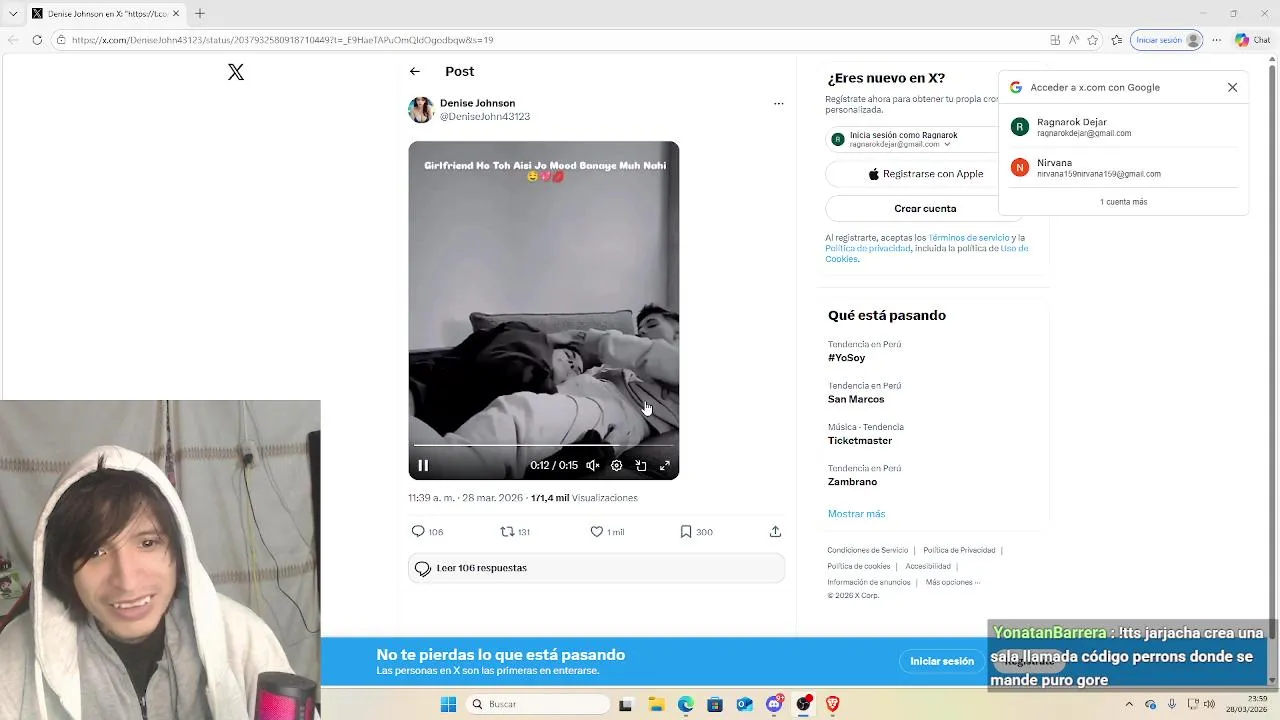Click Leer 106 respuestas
Viewport: 1280px width, 720px height.
coord(596,568)
